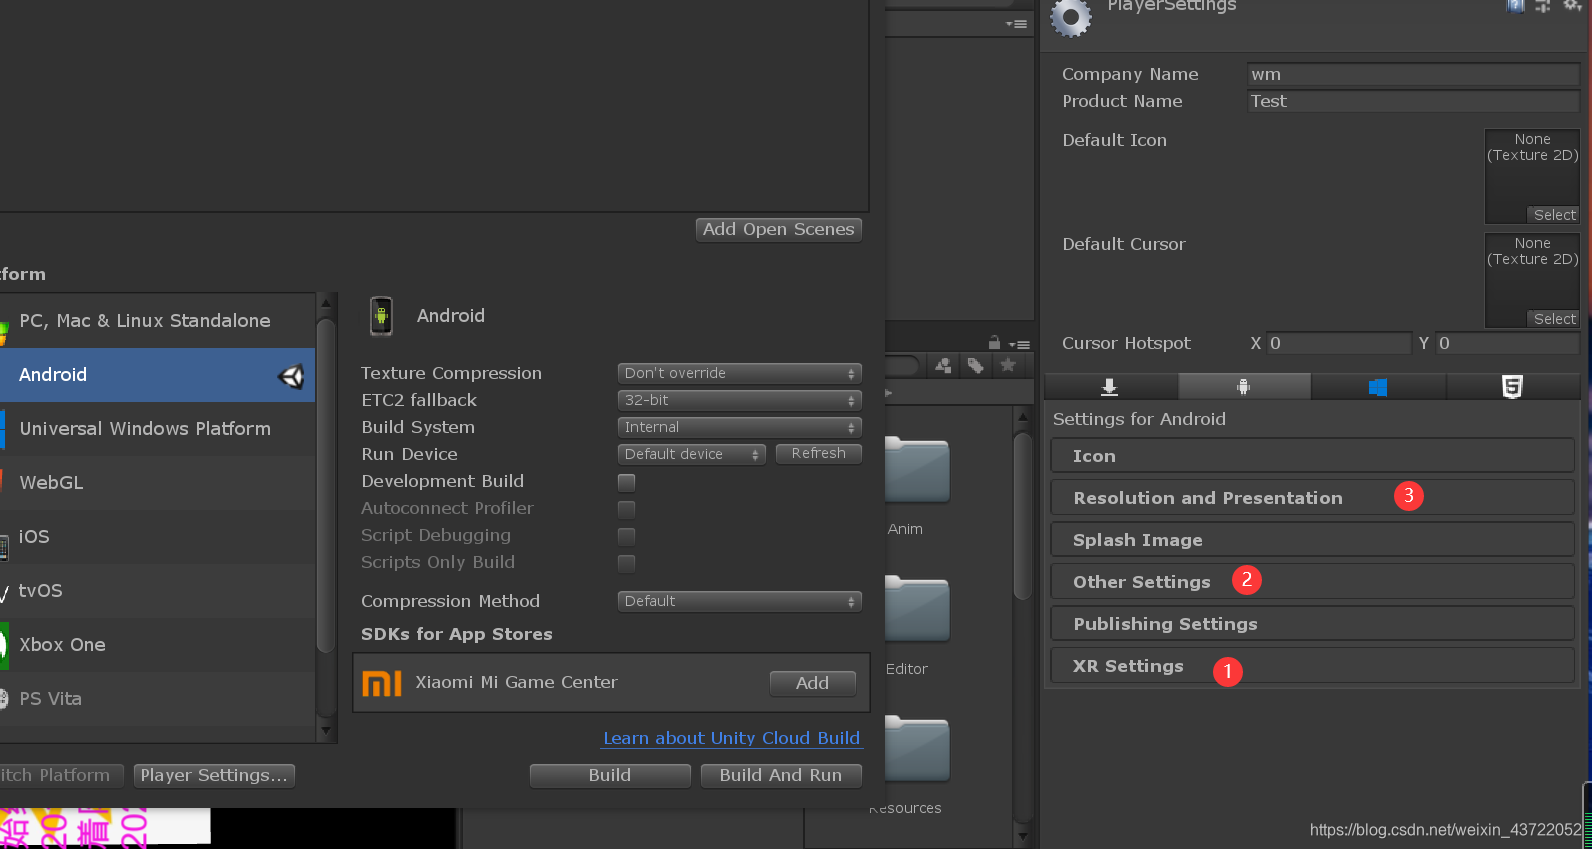Select the PS Vita platform

tap(157, 699)
